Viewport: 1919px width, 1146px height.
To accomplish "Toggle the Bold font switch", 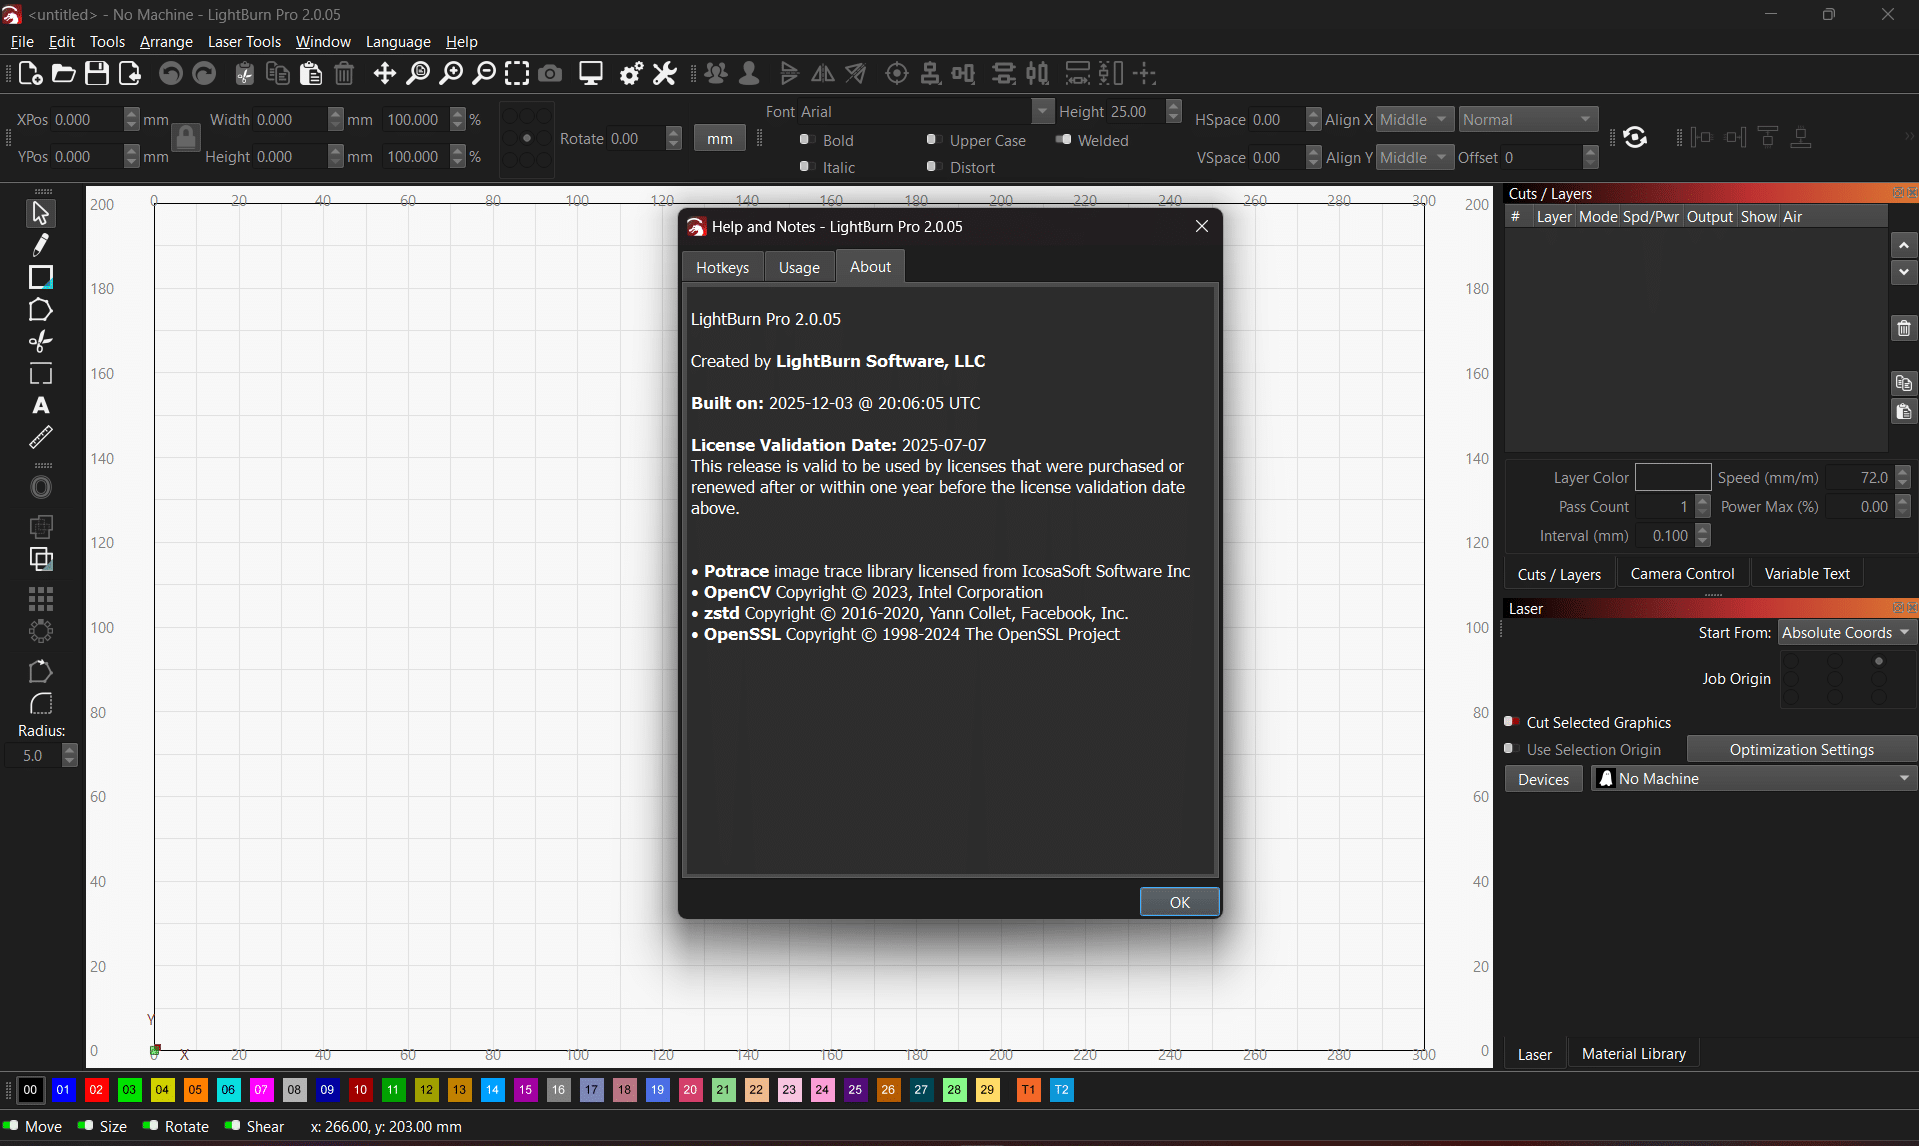I will [x=805, y=140].
